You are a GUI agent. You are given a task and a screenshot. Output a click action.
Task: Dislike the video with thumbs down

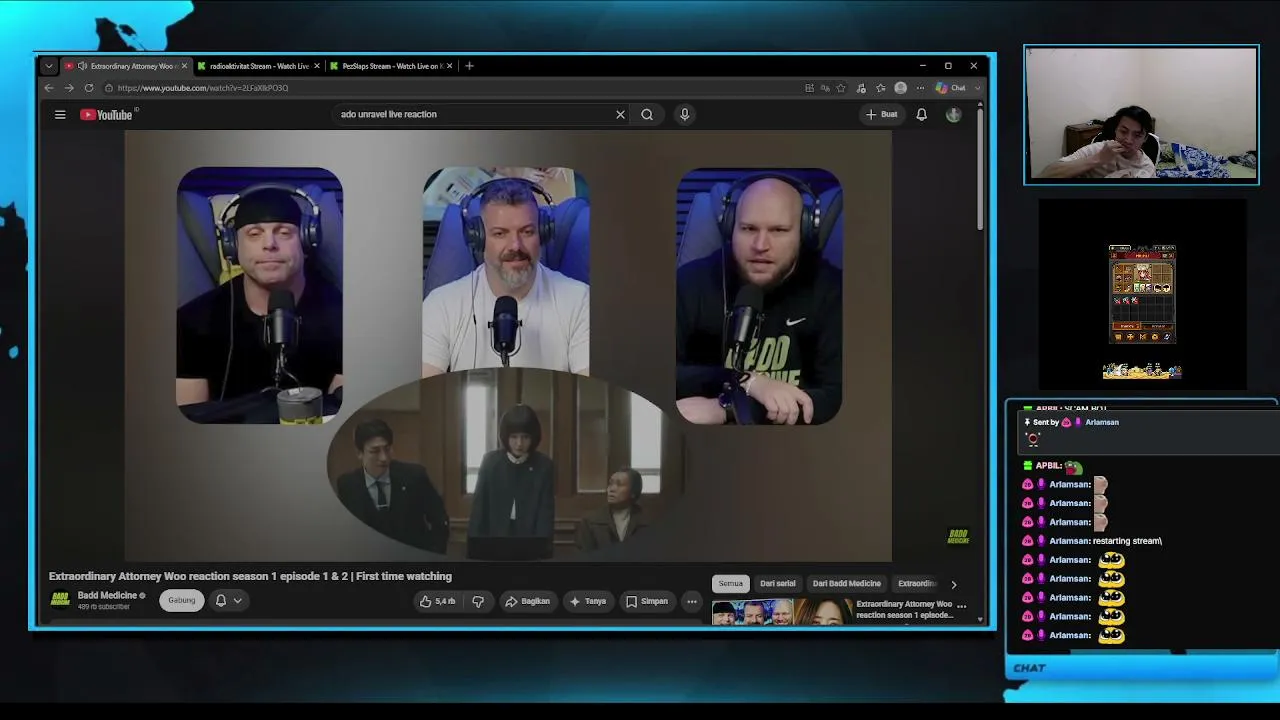point(478,601)
